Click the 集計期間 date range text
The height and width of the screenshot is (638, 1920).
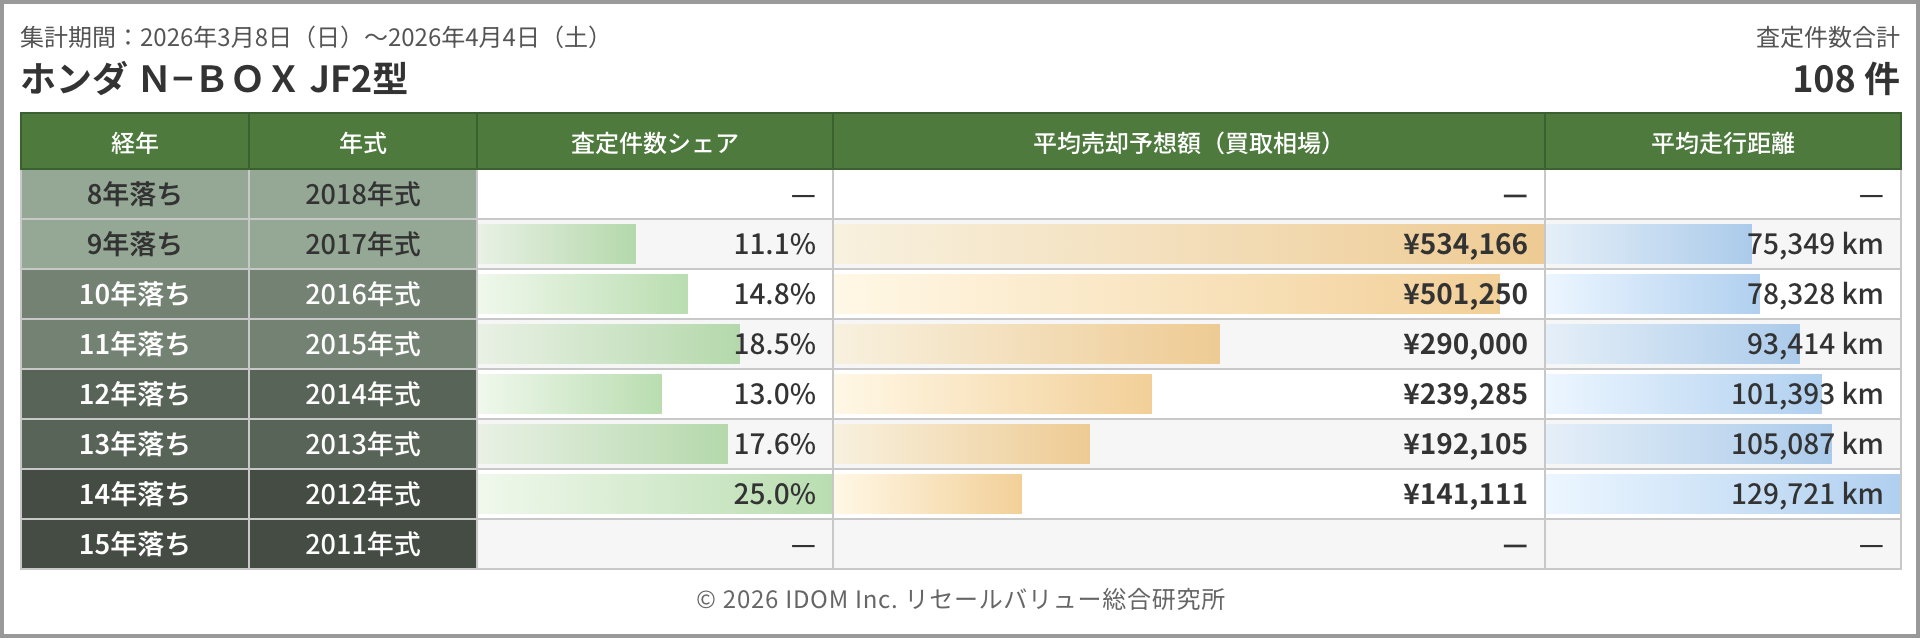(310, 37)
